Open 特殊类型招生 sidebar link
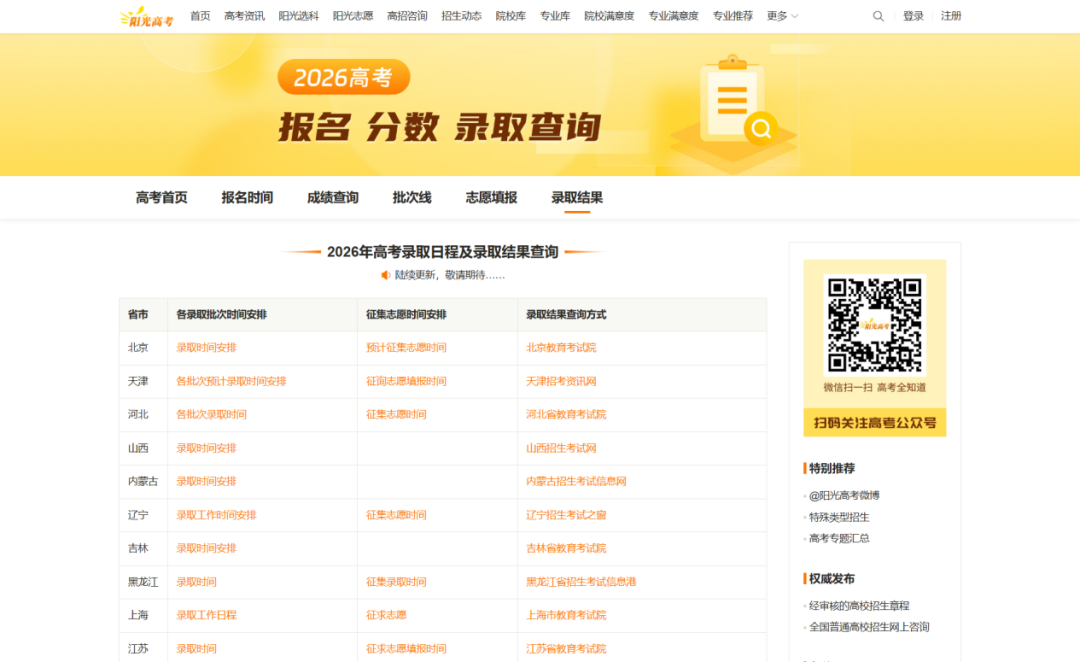Screen dimensions: 1080x662 [x=839, y=517]
